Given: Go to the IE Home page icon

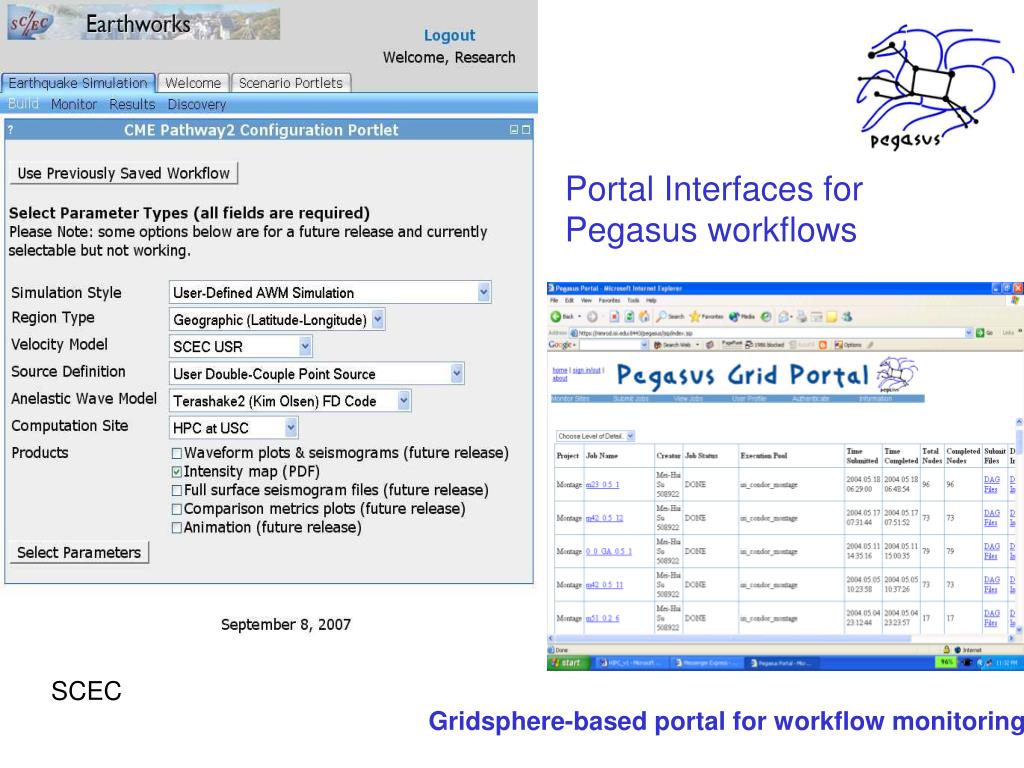Looking at the screenshot, I should tap(644, 317).
